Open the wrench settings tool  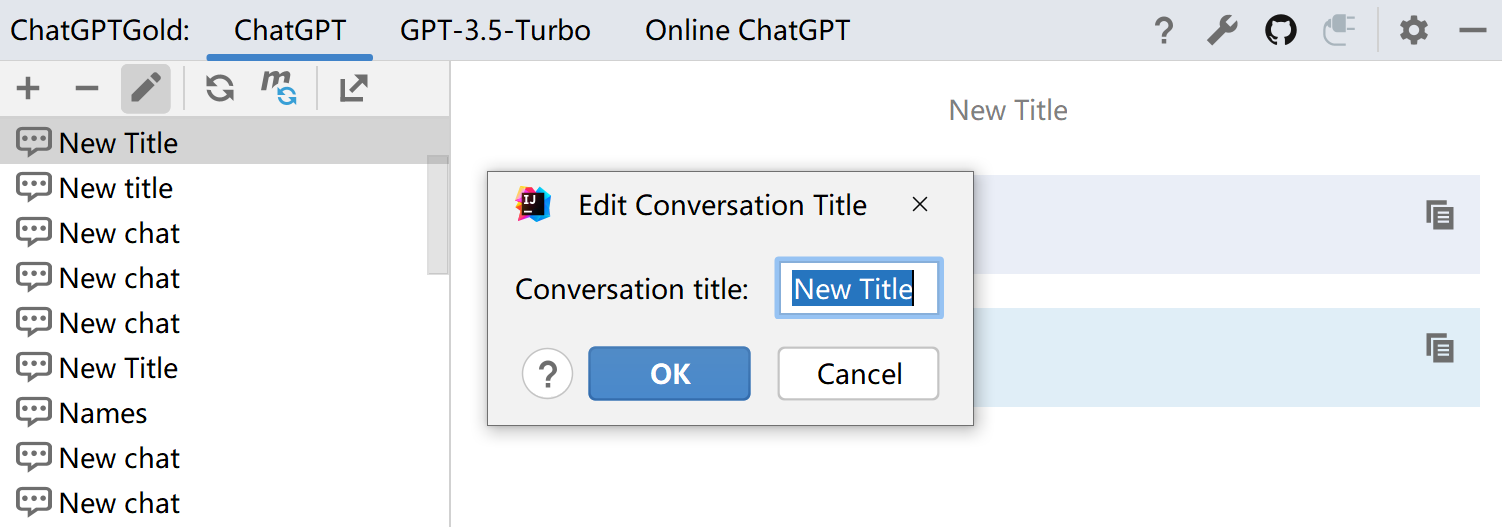click(1222, 31)
